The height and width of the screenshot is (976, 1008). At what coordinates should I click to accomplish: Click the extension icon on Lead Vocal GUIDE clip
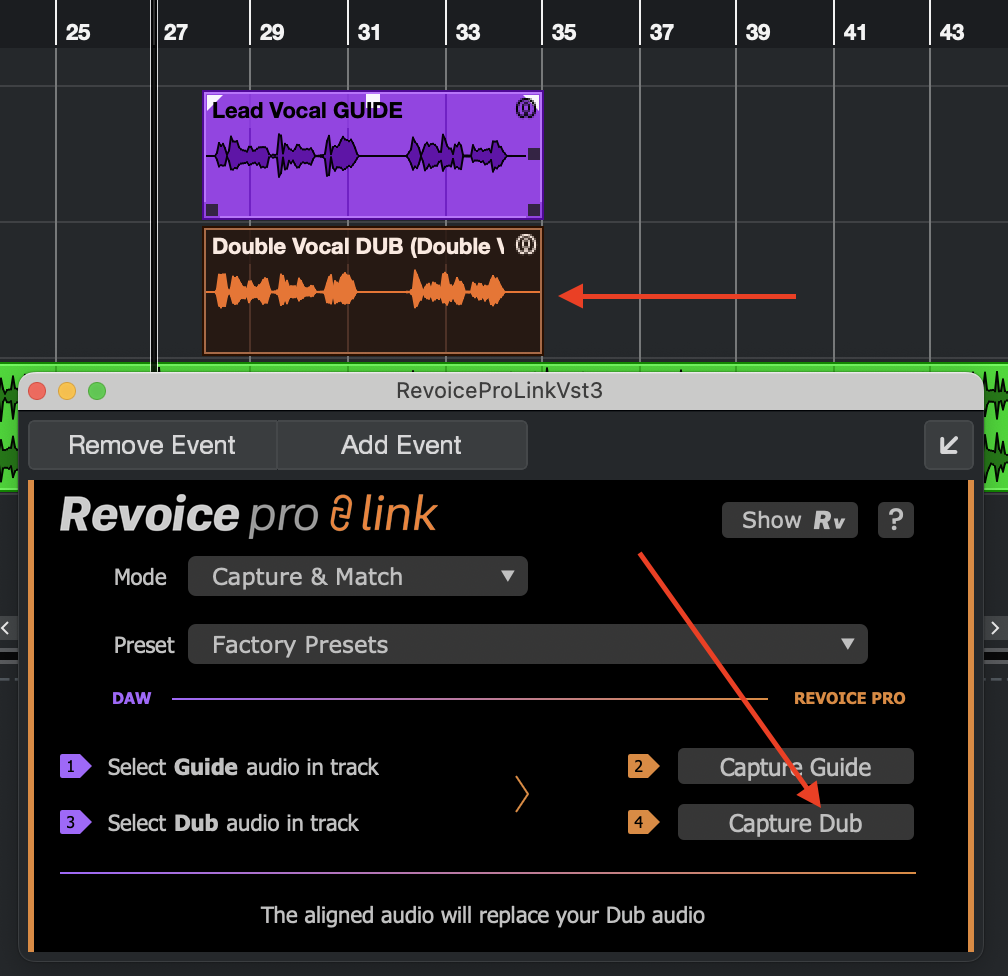click(526, 108)
